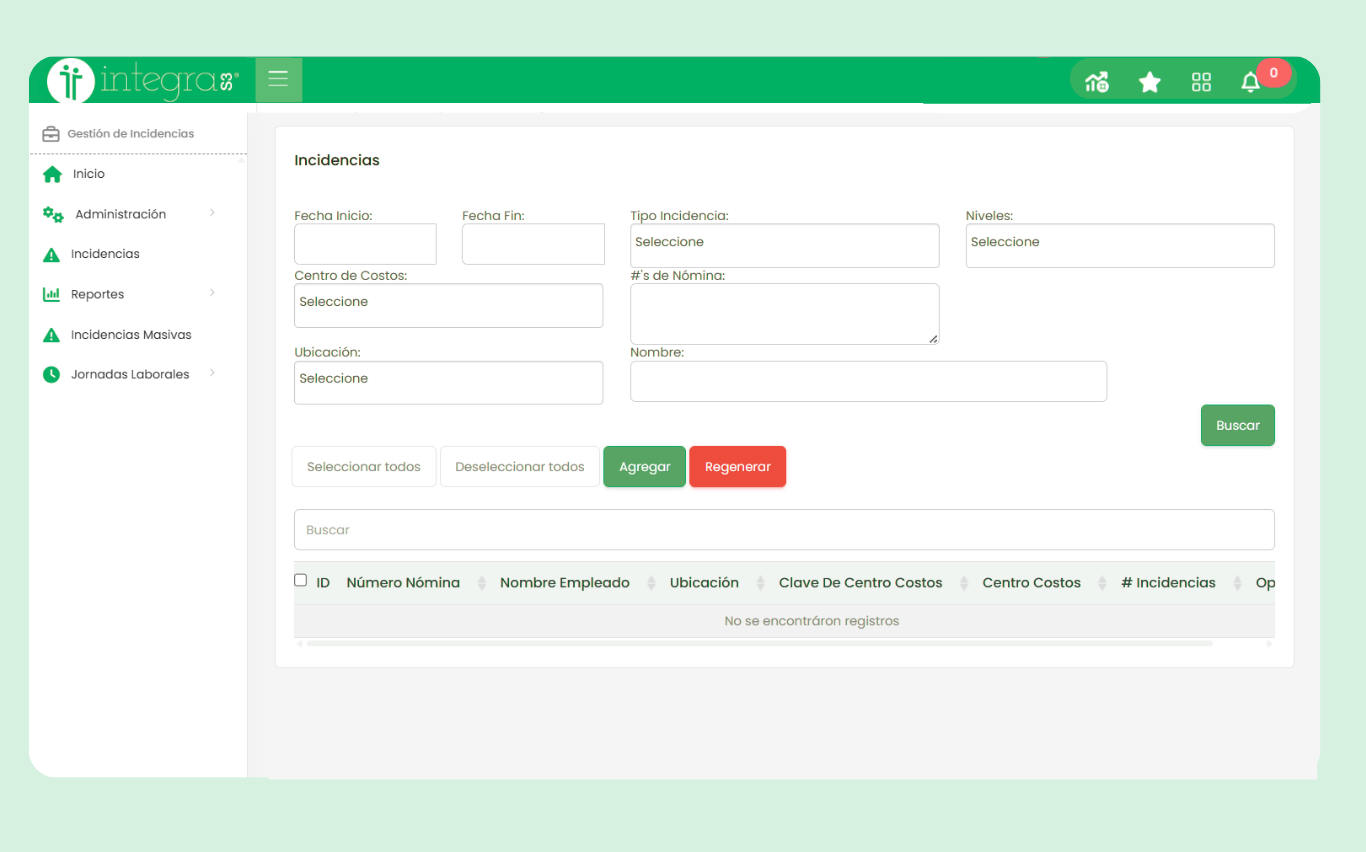This screenshot has height=852, width=1366.
Task: Toggle the select-all checkbox in table header
Action: coord(301,580)
